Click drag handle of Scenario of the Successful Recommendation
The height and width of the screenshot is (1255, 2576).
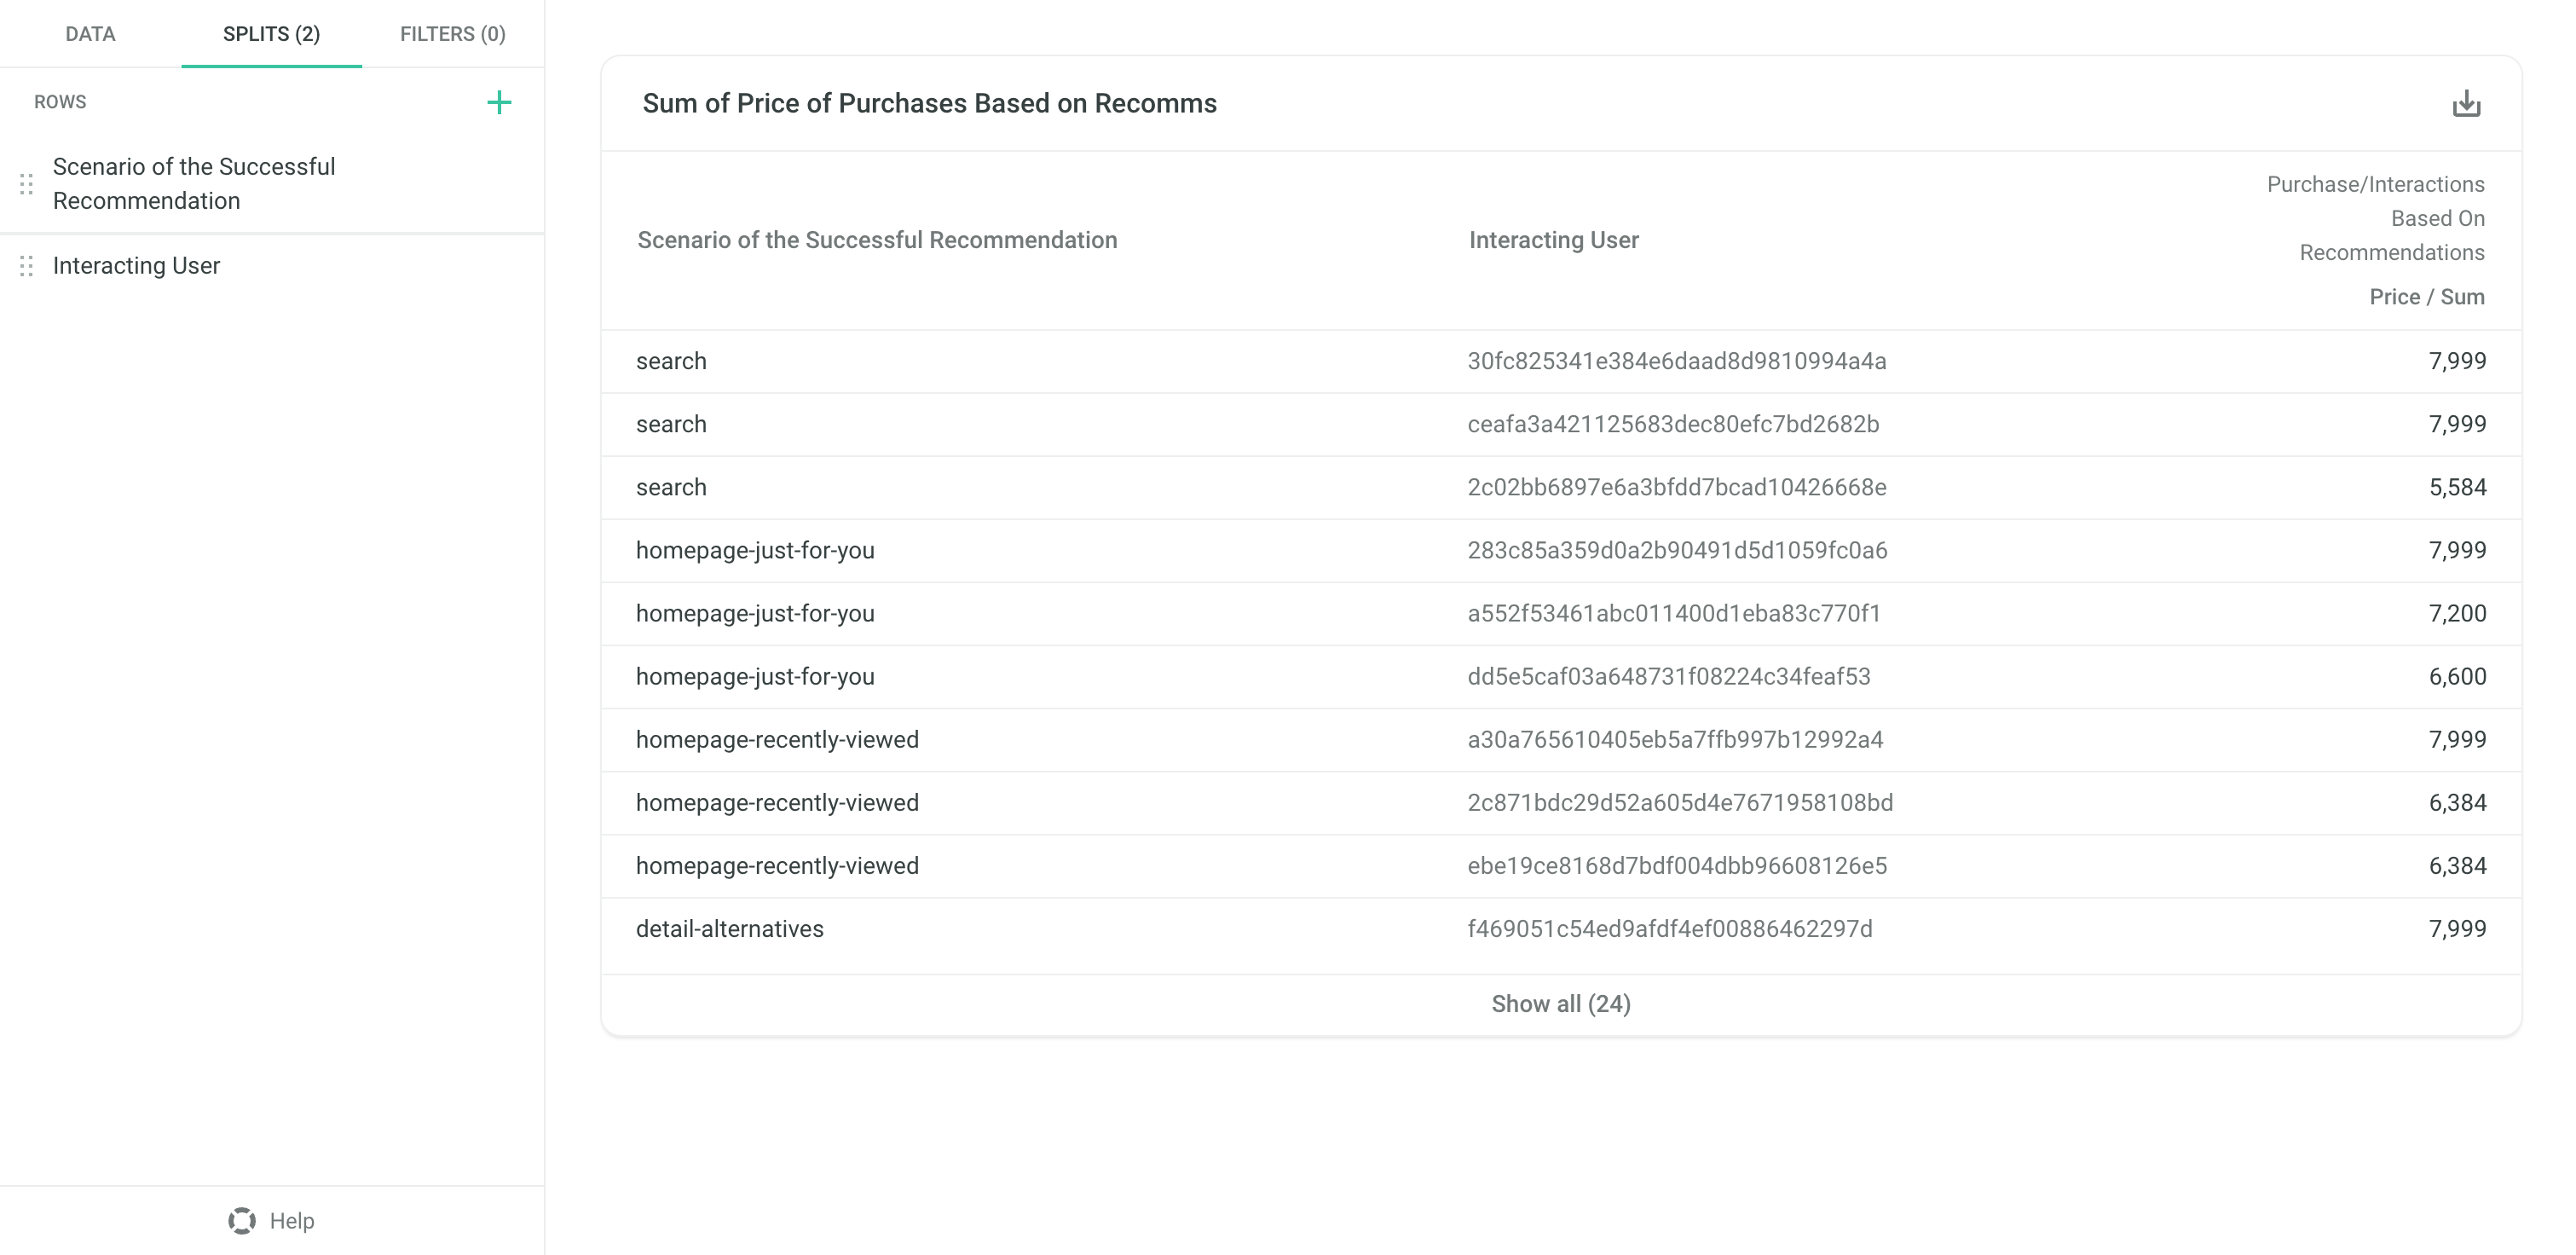(x=27, y=184)
